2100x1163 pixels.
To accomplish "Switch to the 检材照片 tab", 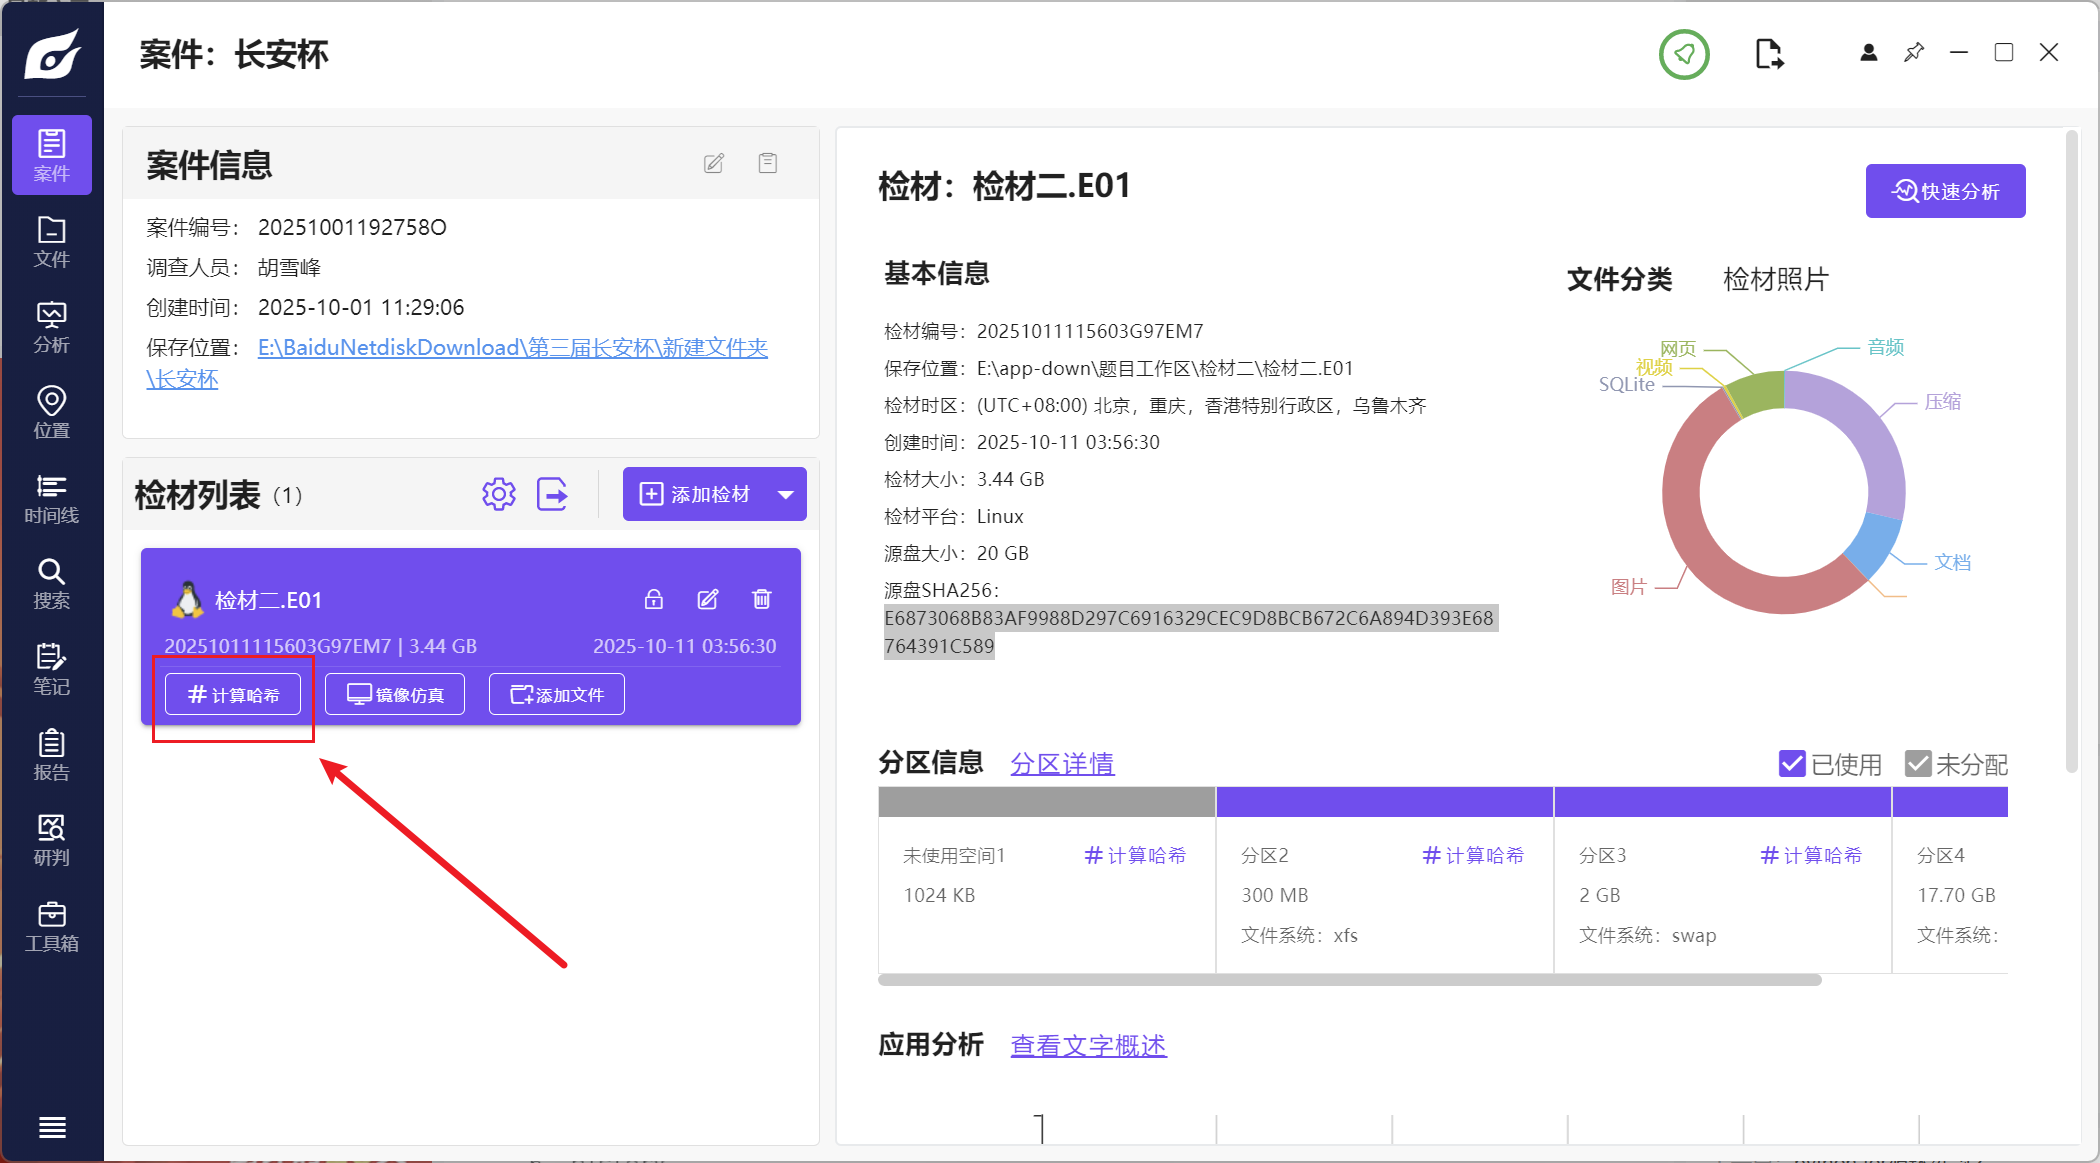I will coord(1775,279).
